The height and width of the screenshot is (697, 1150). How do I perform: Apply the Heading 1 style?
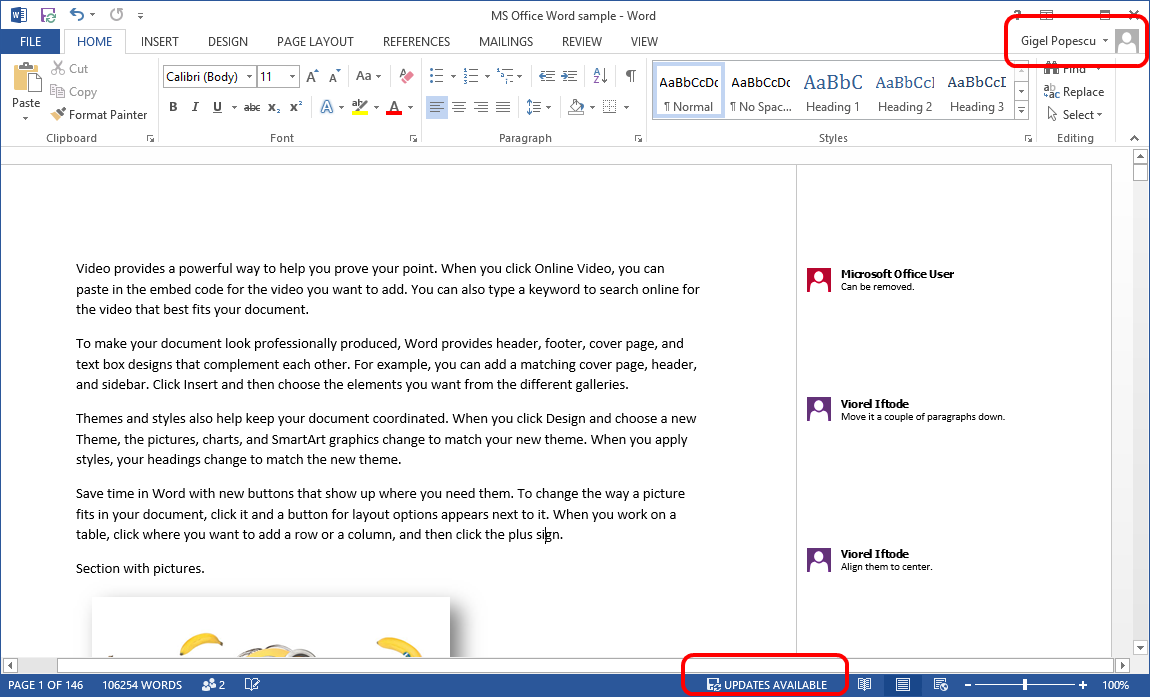click(832, 92)
